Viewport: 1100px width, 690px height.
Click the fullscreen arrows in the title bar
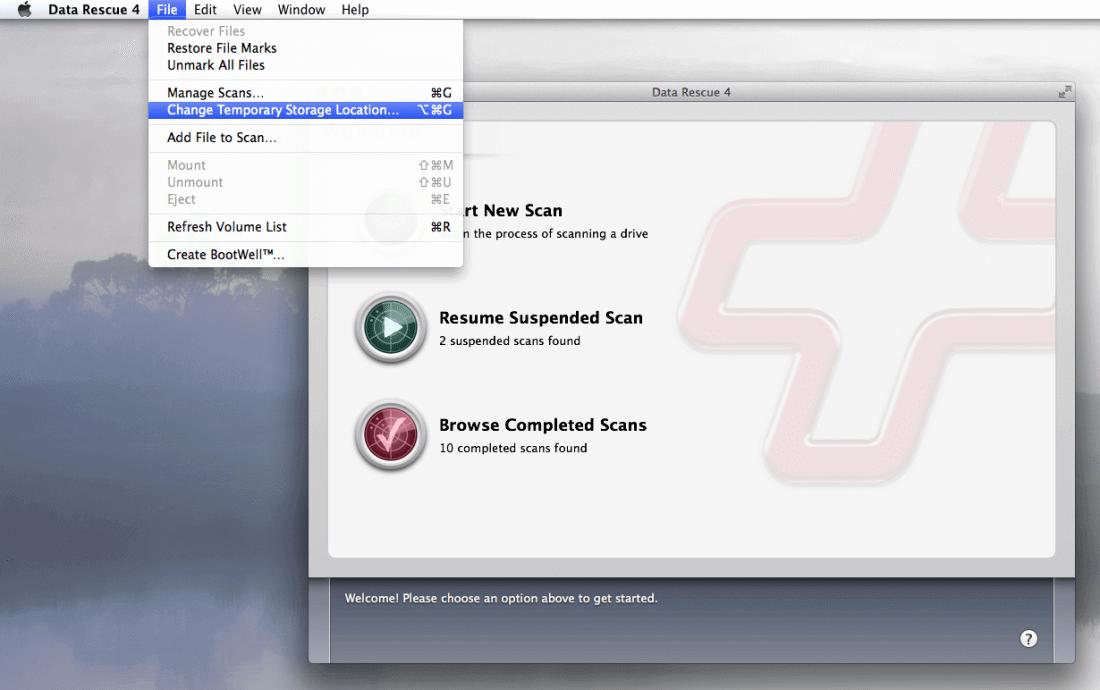pos(1065,91)
